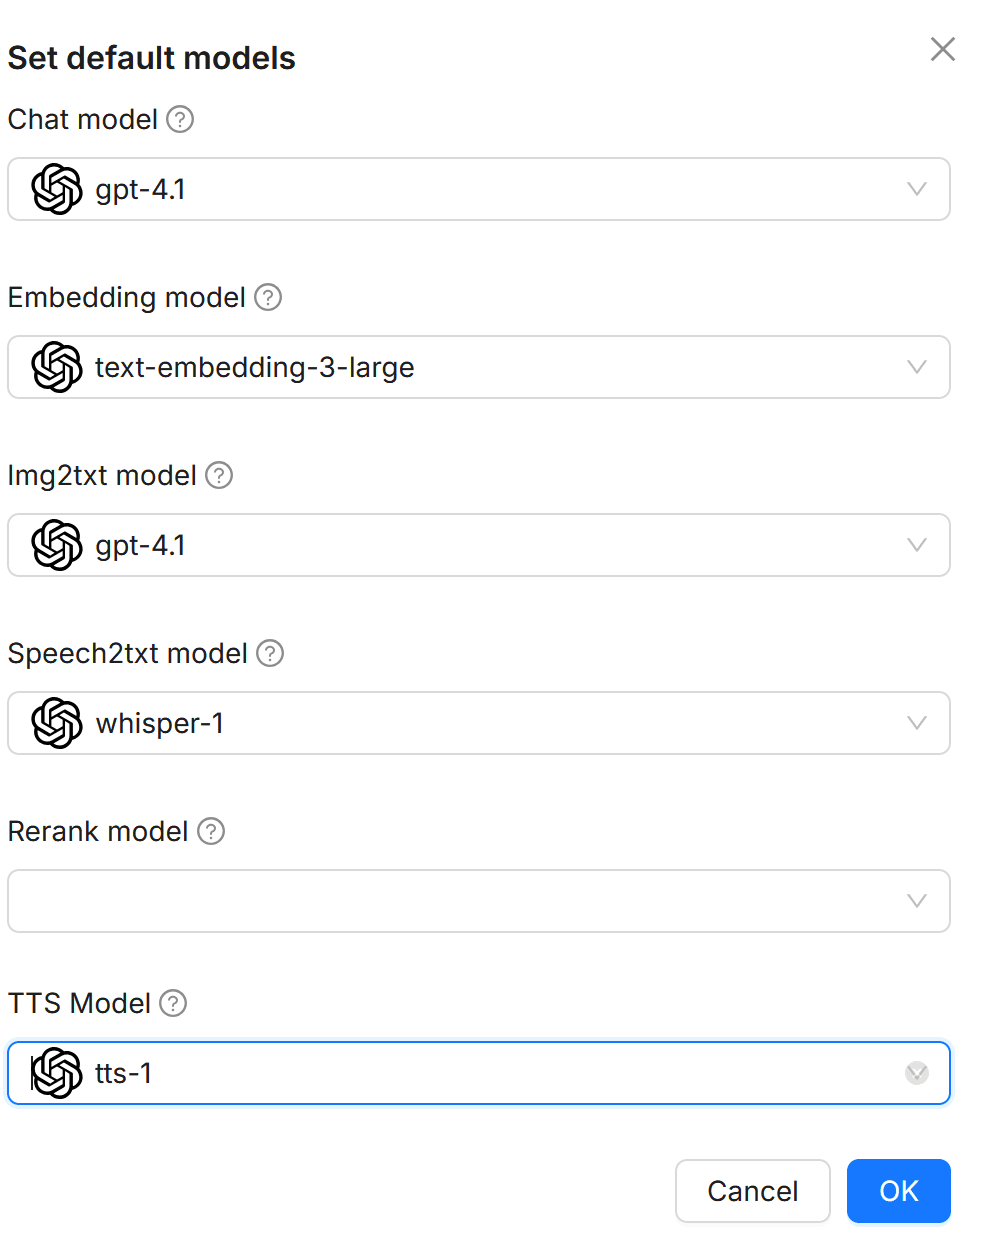This screenshot has width=981, height=1242.
Task: Click the OpenAI logo beside whisper-1
Action: (x=57, y=723)
